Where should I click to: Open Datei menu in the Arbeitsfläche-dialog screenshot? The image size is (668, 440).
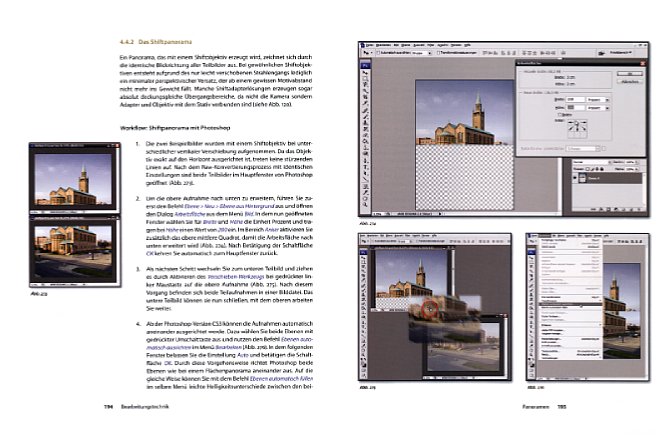[369, 45]
